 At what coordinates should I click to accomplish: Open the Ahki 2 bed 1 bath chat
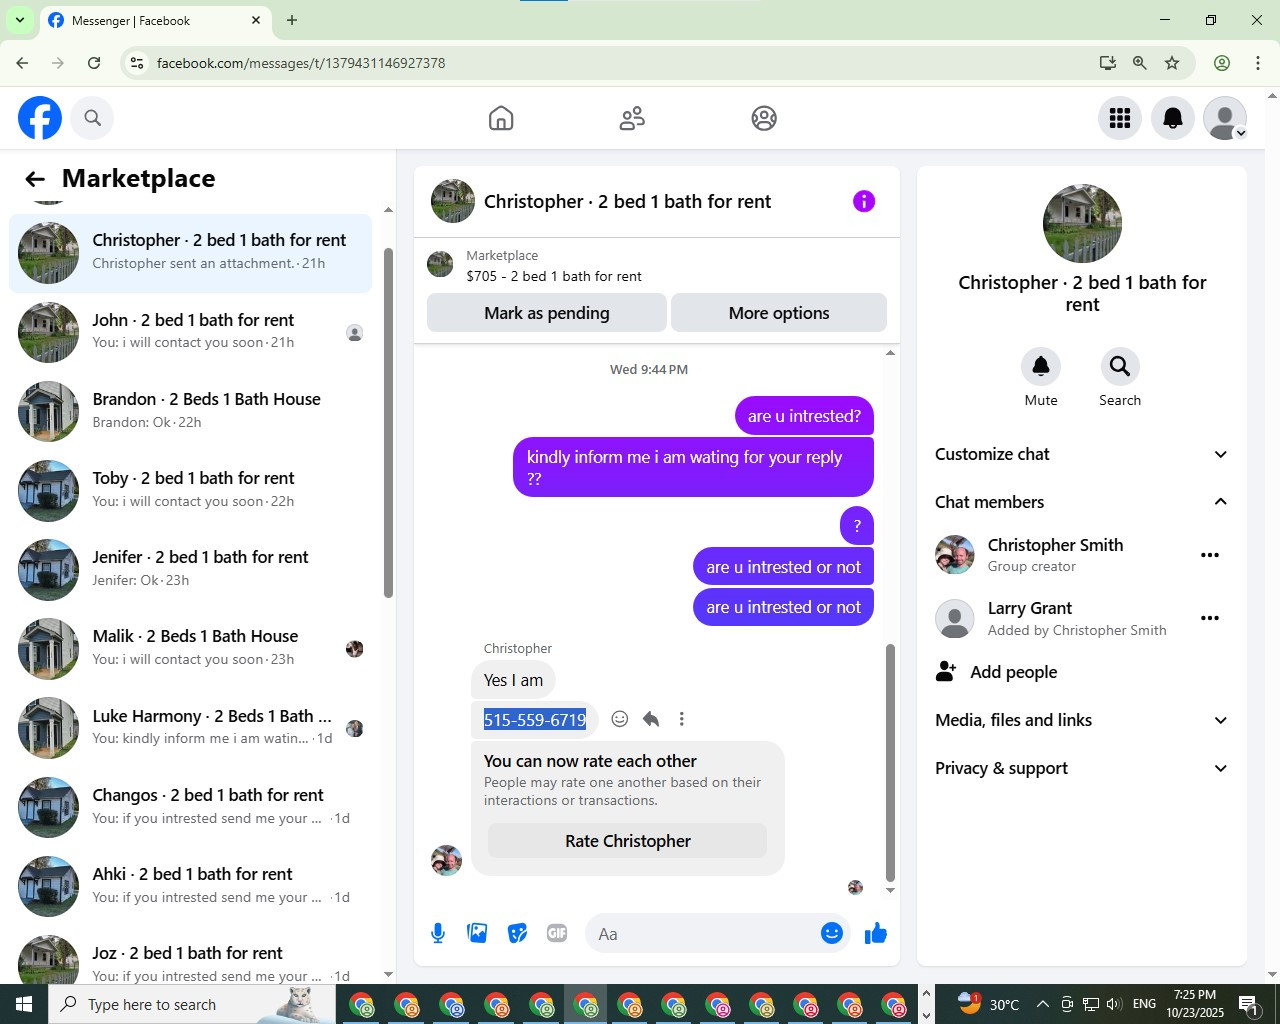coord(190,886)
